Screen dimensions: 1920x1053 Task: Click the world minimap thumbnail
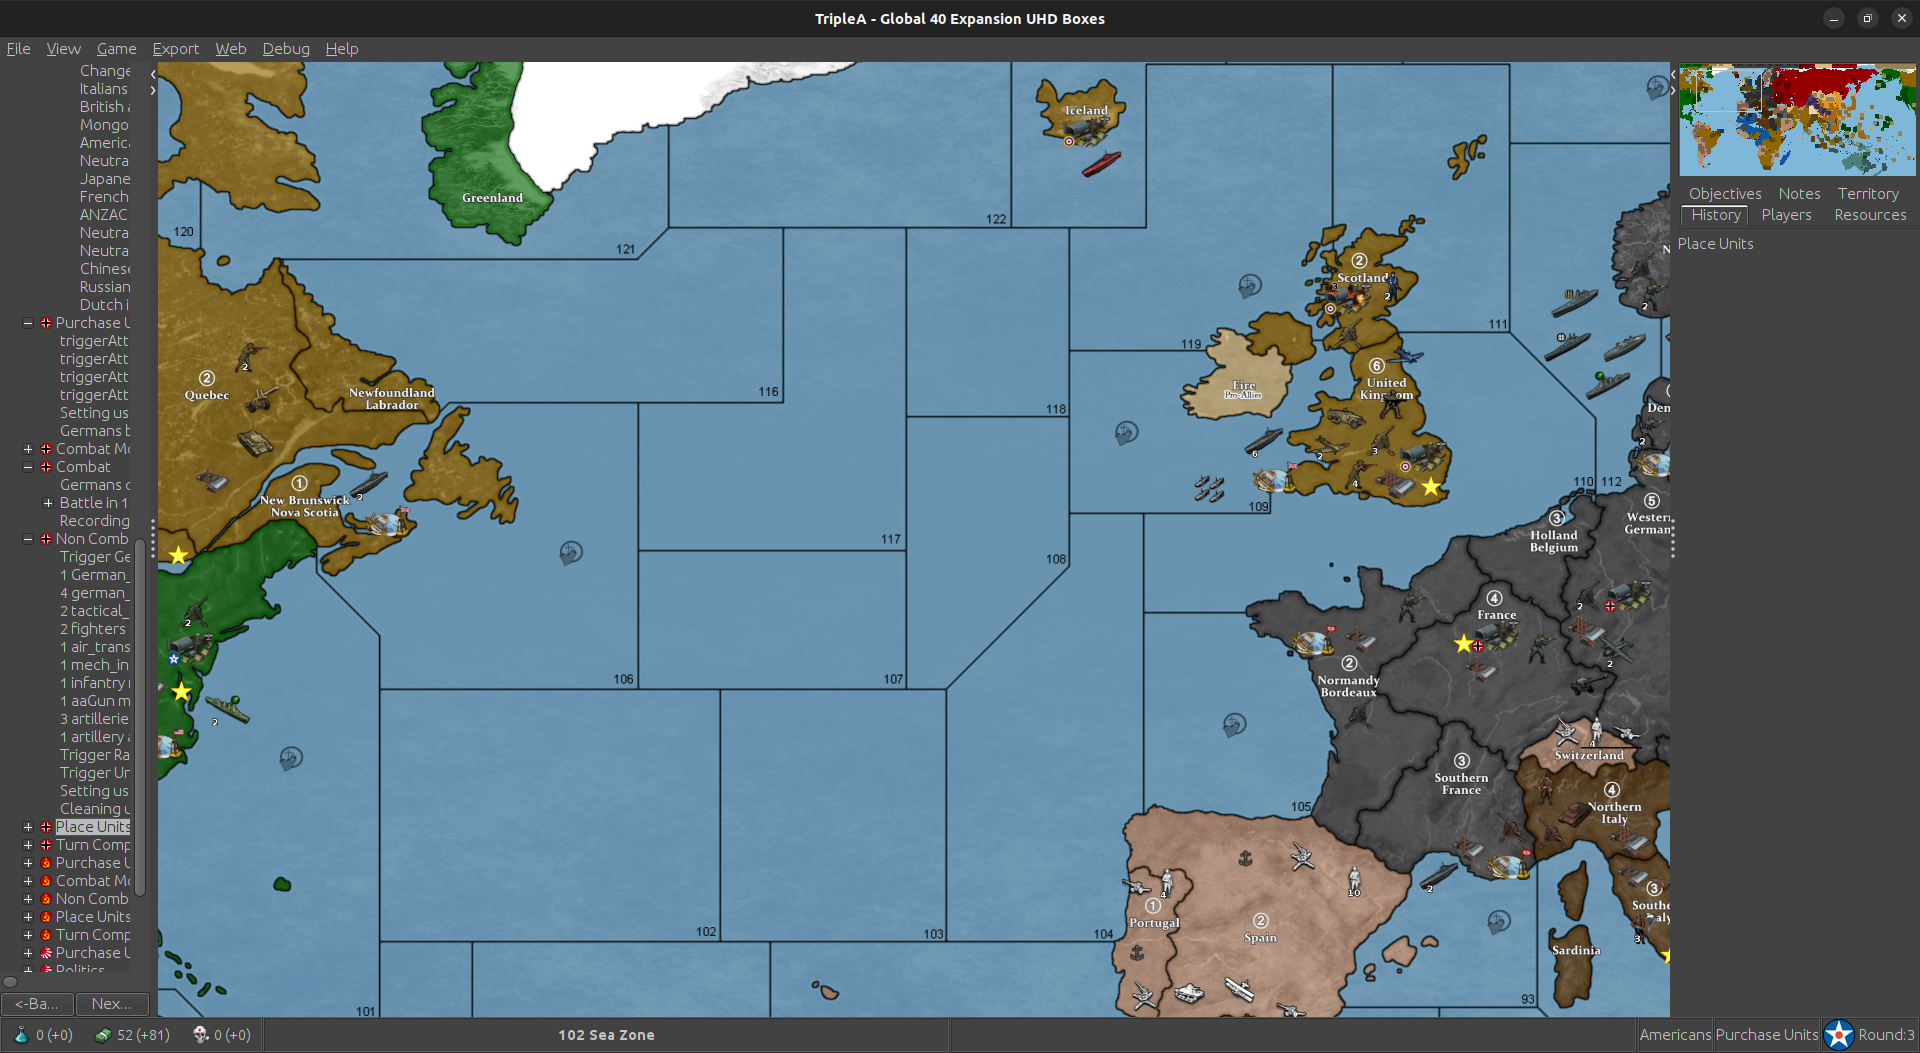(1797, 120)
